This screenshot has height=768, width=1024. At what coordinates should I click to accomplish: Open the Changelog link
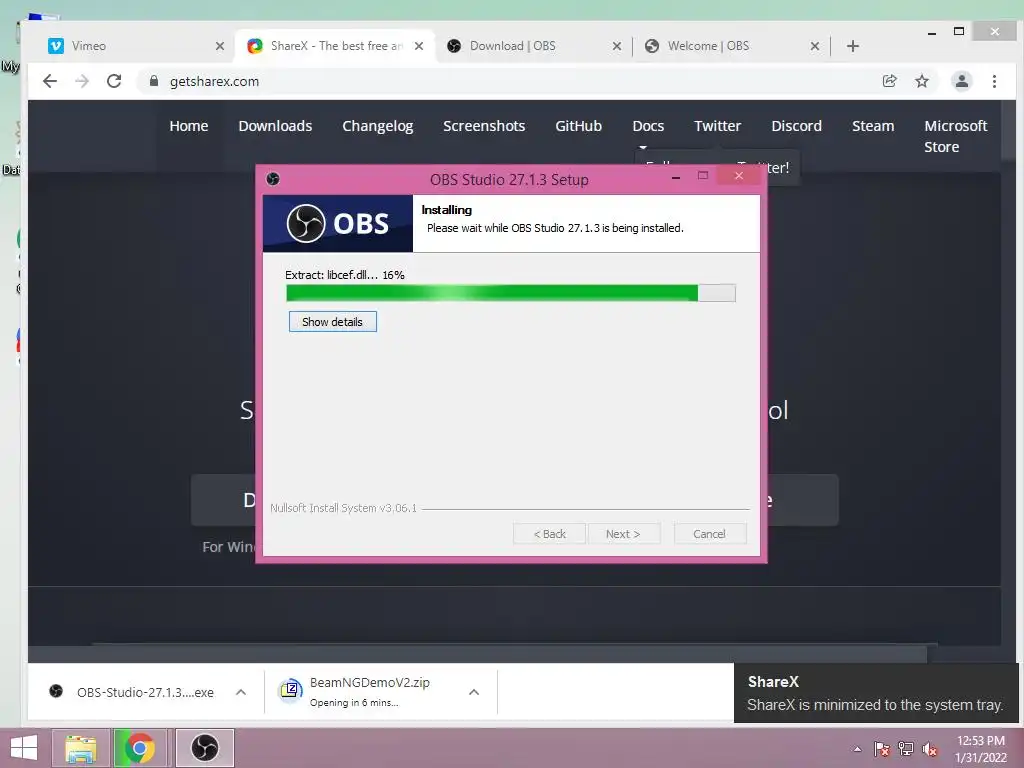tap(377, 126)
